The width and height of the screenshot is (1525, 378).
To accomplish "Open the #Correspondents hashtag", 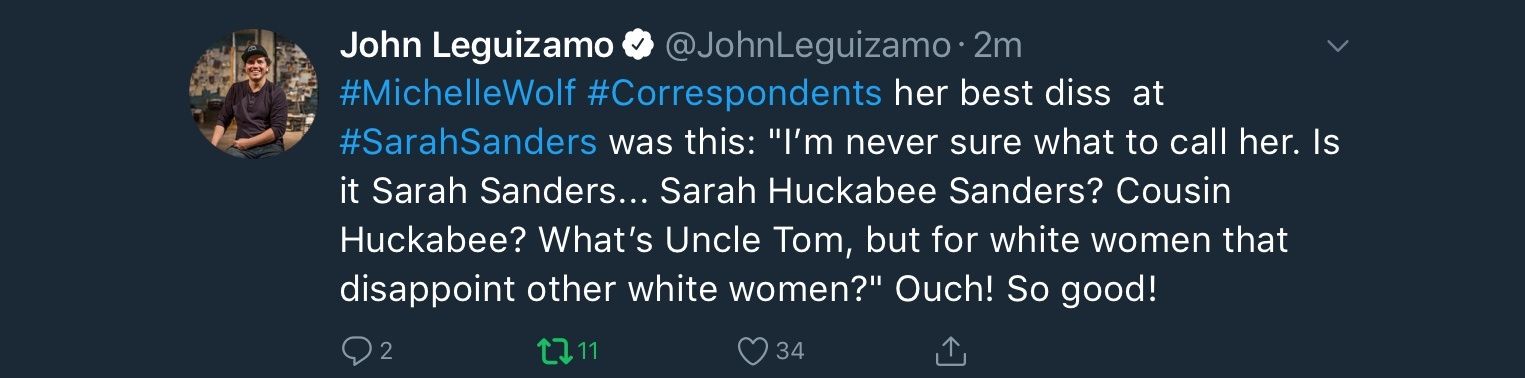I will [735, 94].
